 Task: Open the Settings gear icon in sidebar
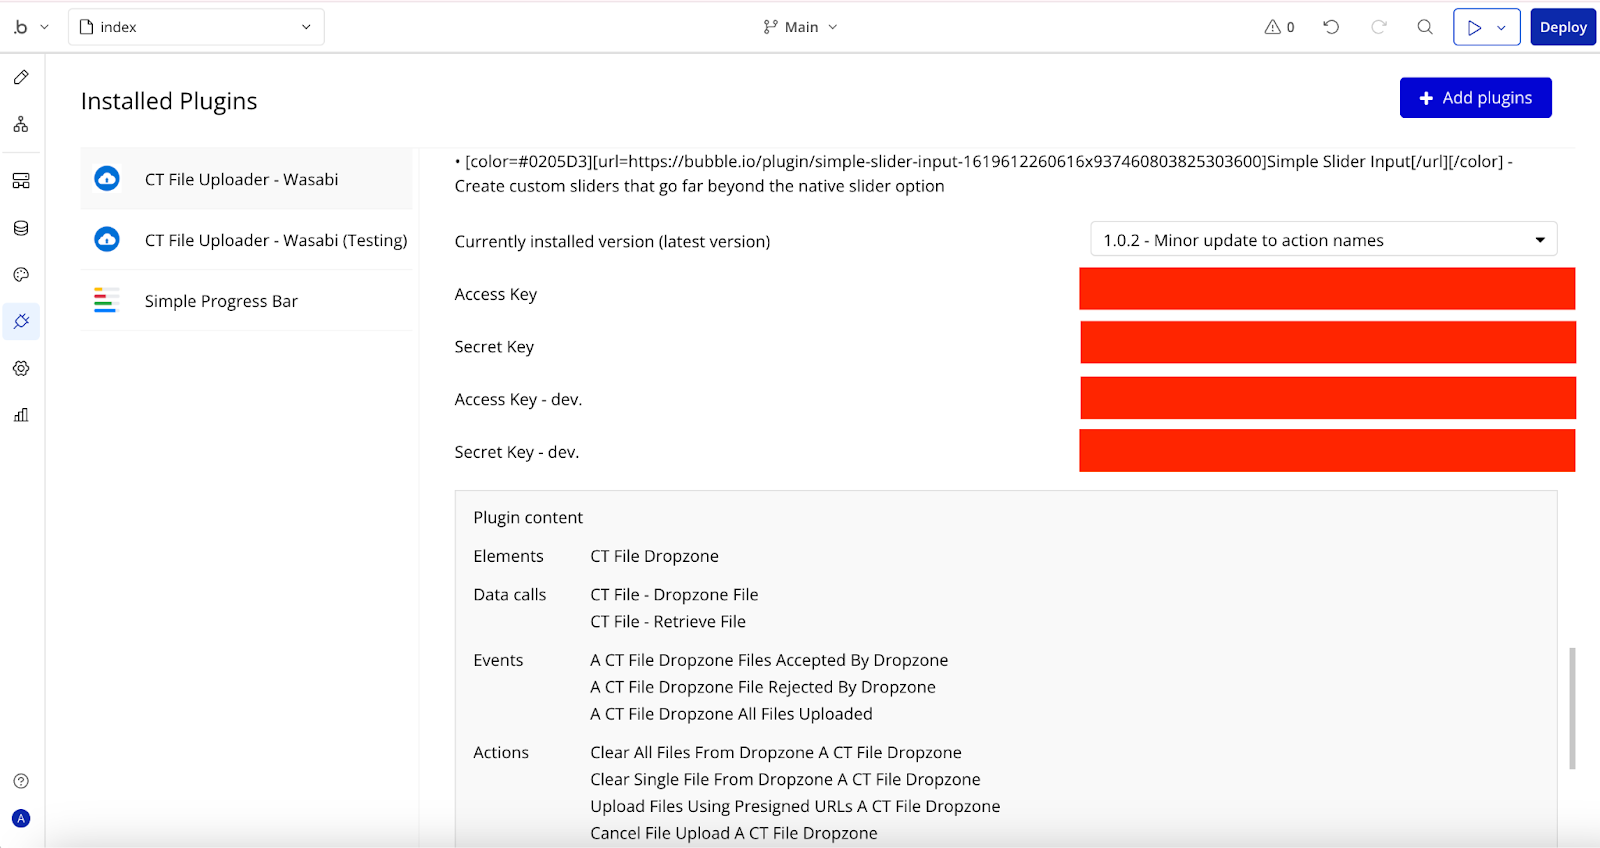[21, 368]
